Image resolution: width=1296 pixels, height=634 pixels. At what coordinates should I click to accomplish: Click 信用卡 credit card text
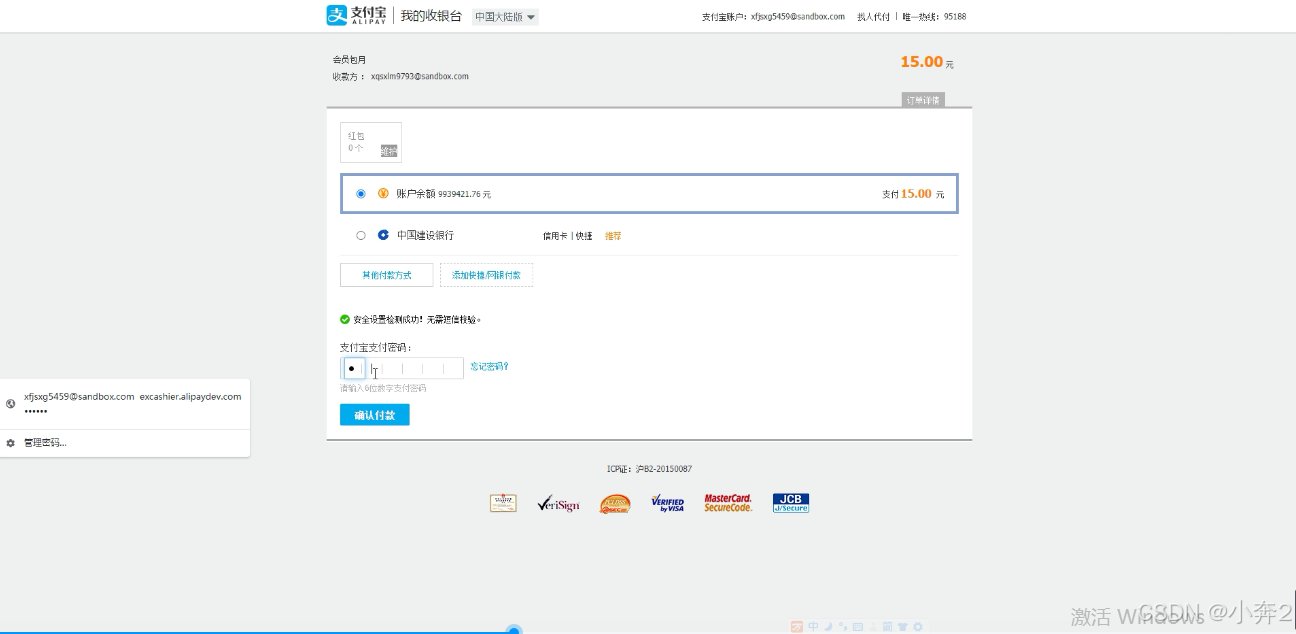(555, 236)
